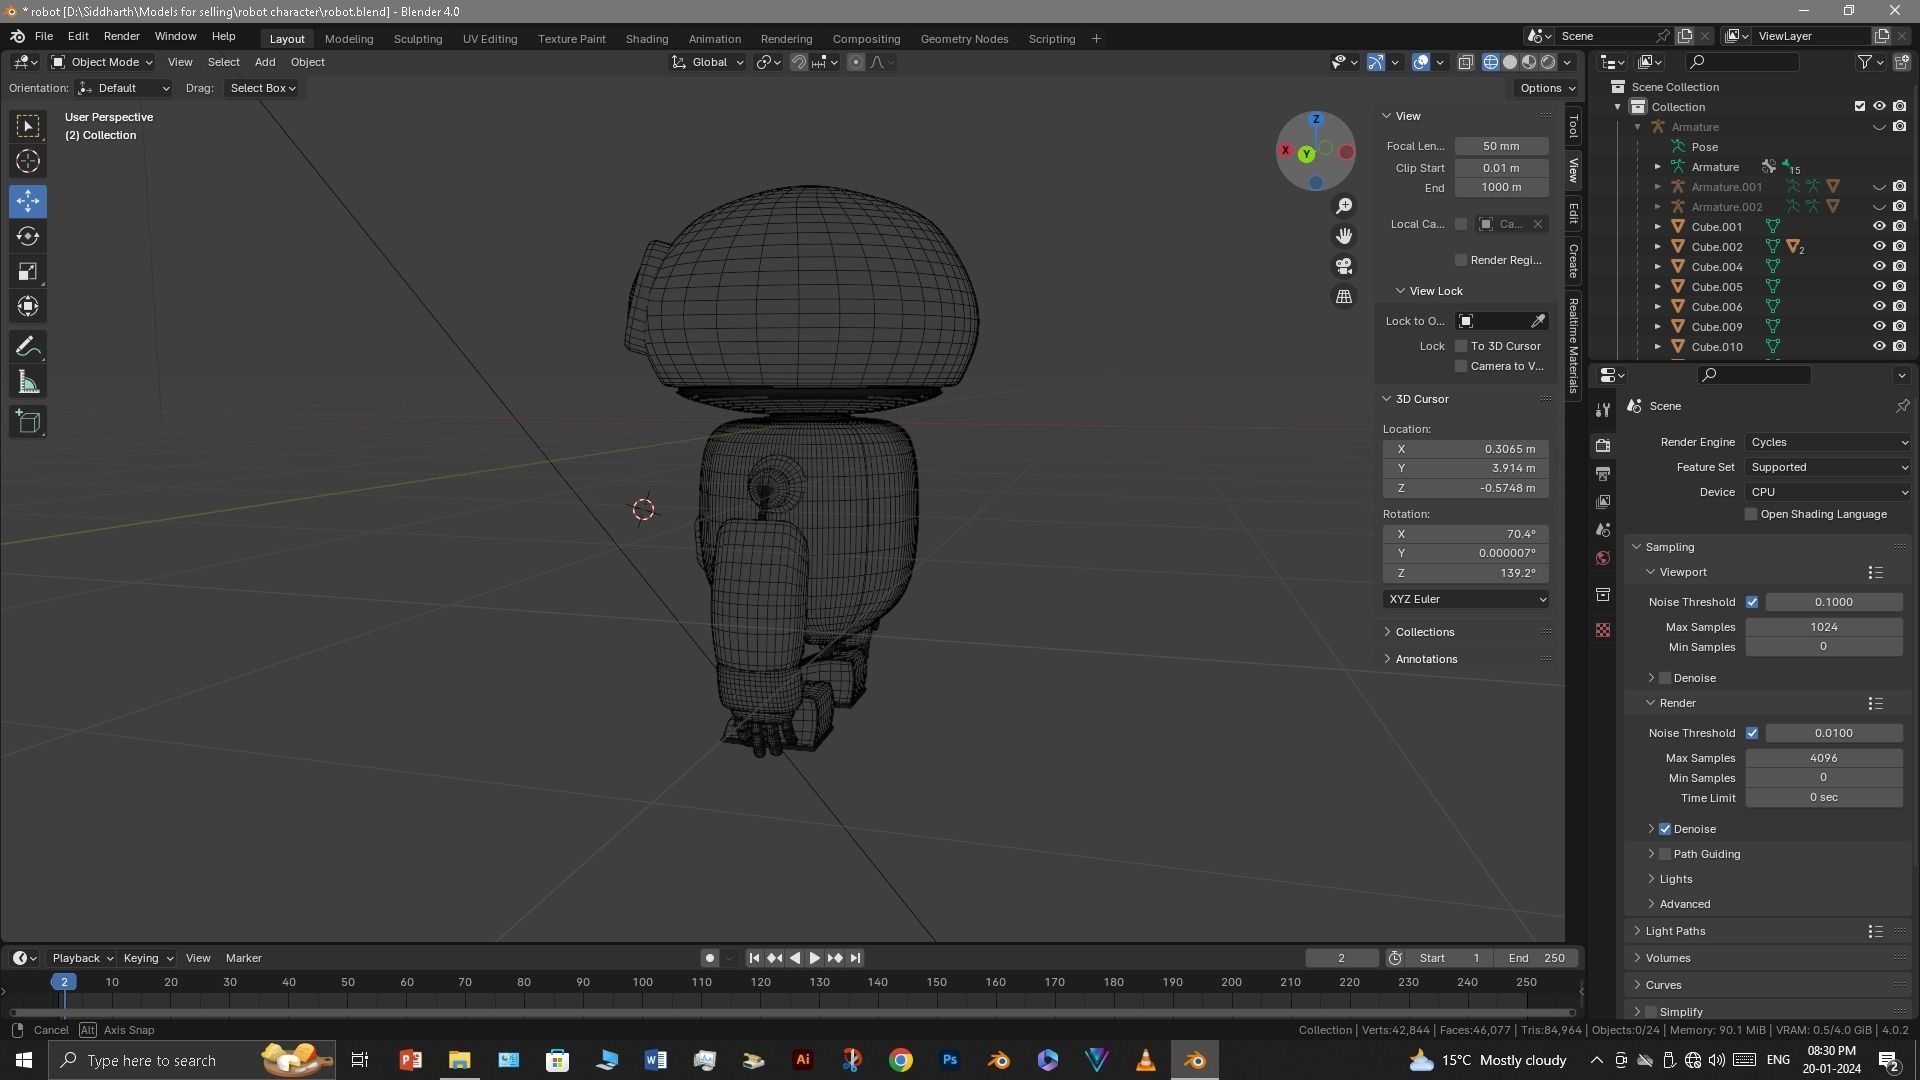Pick Lock to Object with eyedropper

[1538, 321]
